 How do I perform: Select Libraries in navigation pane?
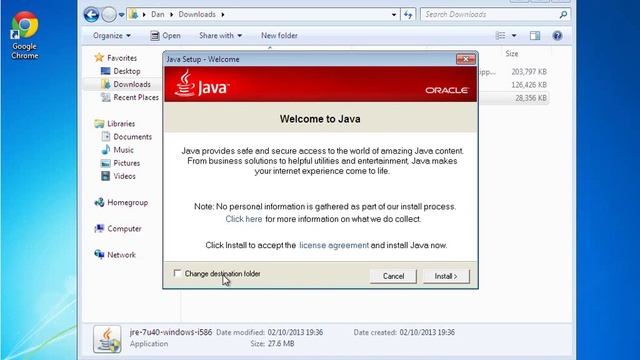click(x=115, y=123)
